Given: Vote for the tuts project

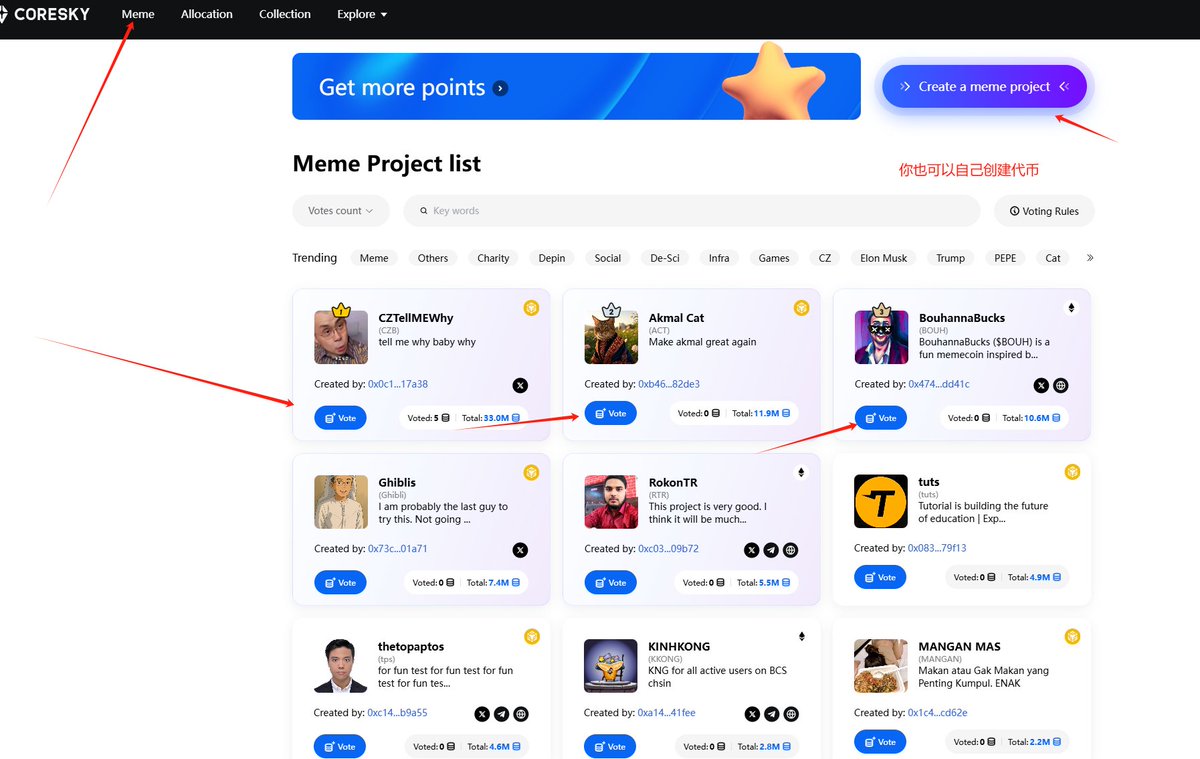Looking at the screenshot, I should click(x=880, y=577).
